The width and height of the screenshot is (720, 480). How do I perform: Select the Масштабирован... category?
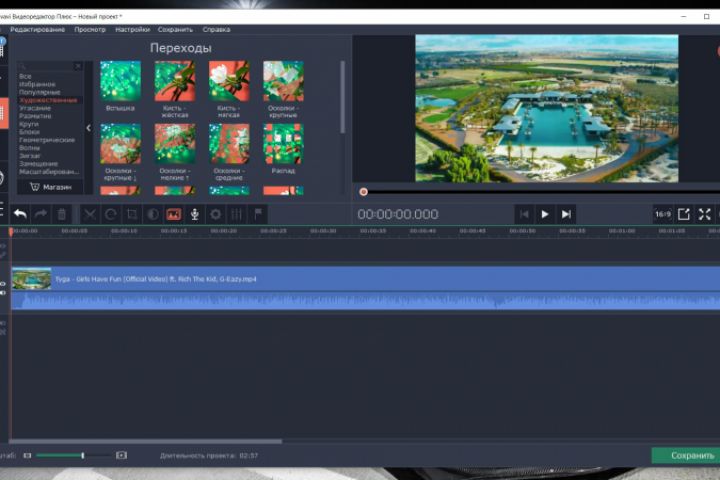[x=49, y=171]
